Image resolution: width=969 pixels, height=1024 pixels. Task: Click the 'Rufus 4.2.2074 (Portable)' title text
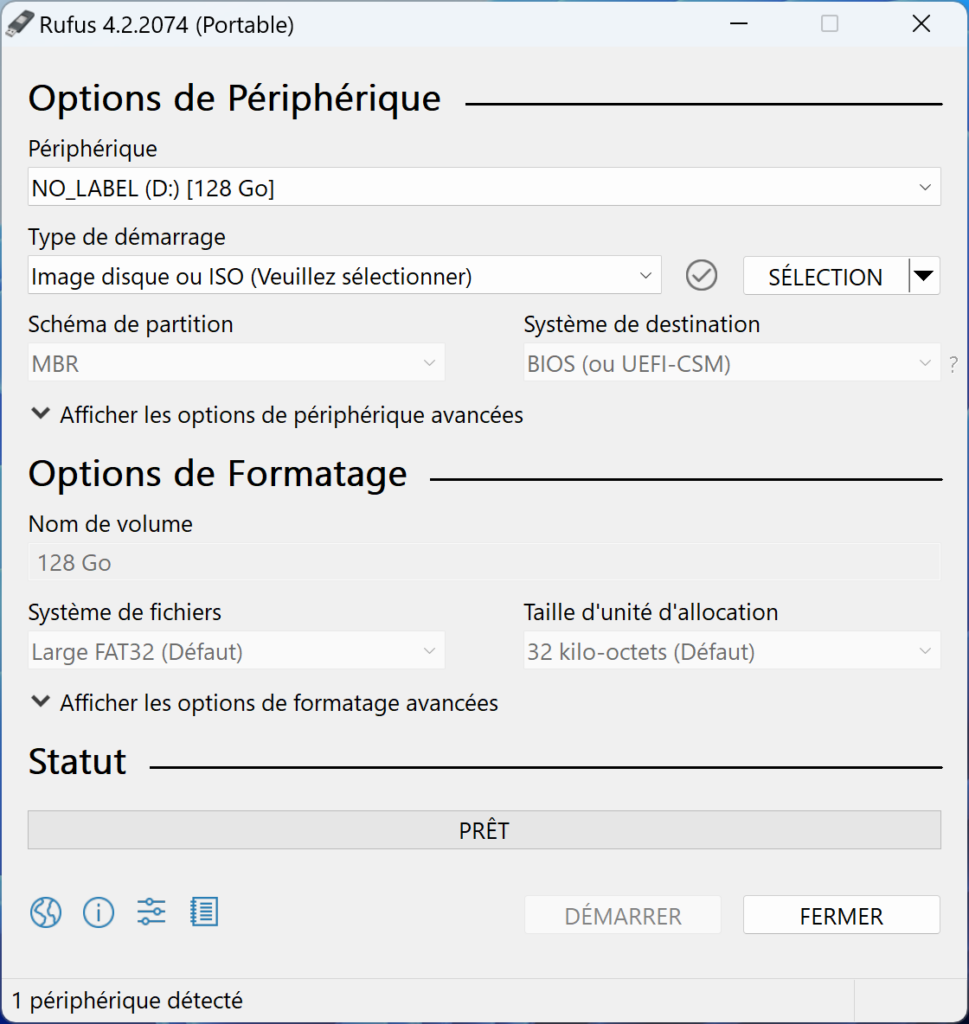click(x=167, y=25)
